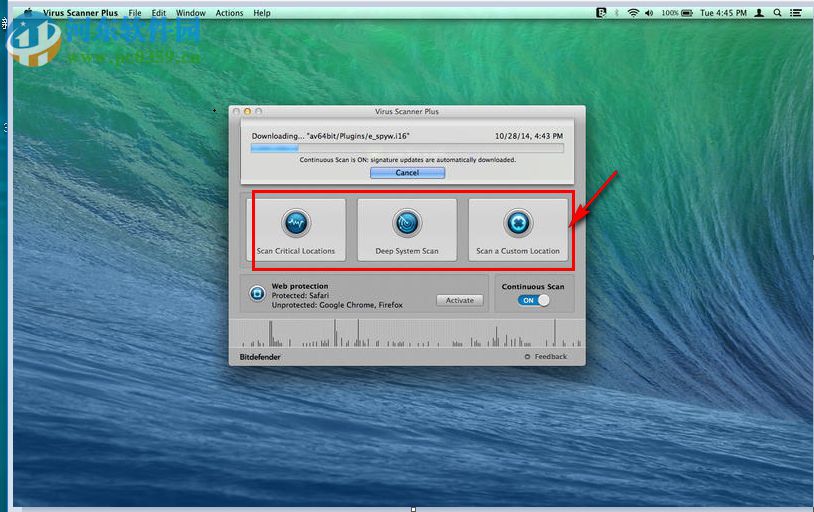Image resolution: width=814 pixels, height=512 pixels.
Task: Click the Web protection shield icon
Action: coord(257,294)
